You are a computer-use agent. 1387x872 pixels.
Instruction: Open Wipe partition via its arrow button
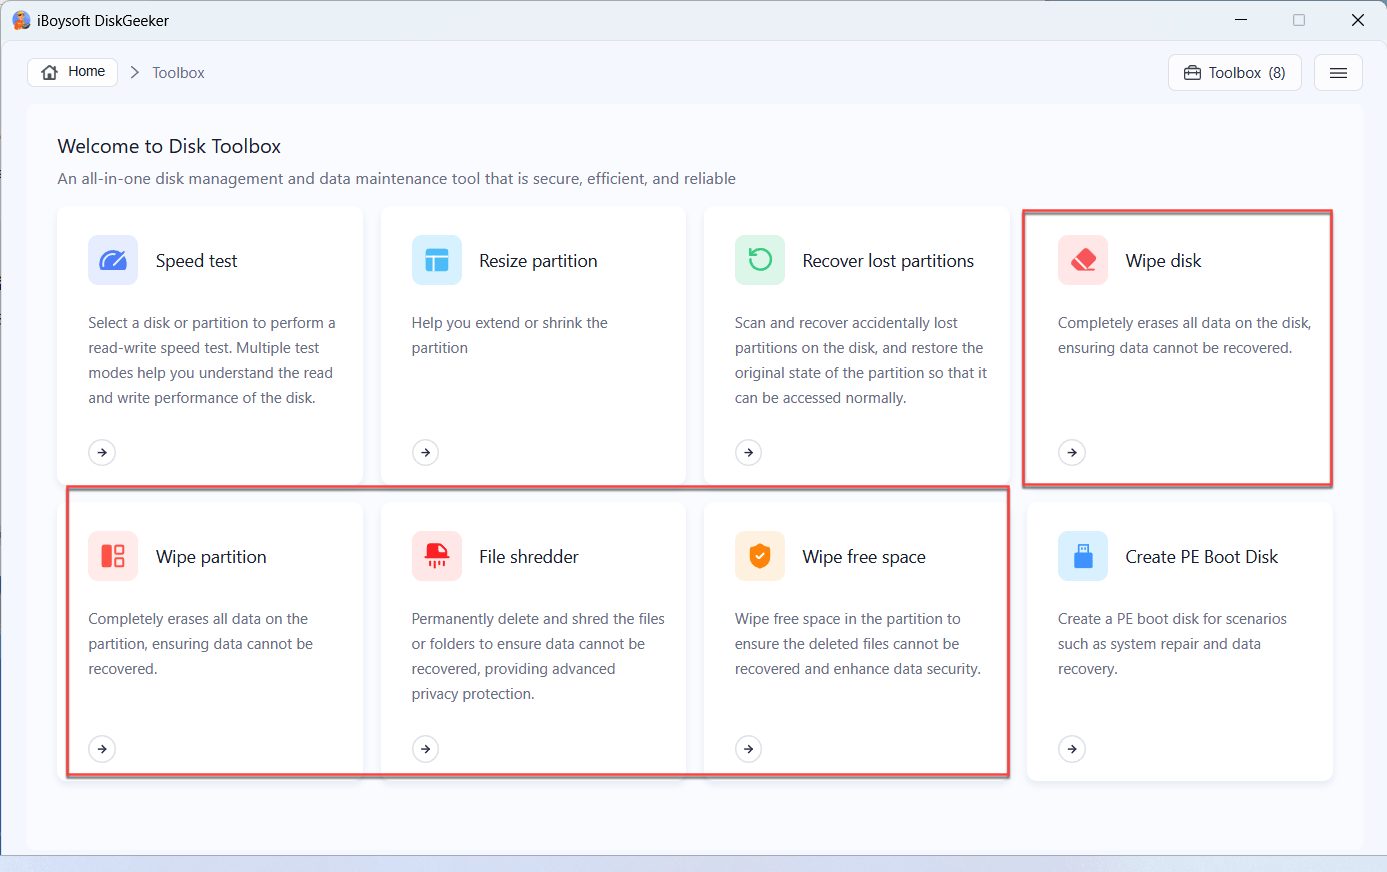point(102,748)
